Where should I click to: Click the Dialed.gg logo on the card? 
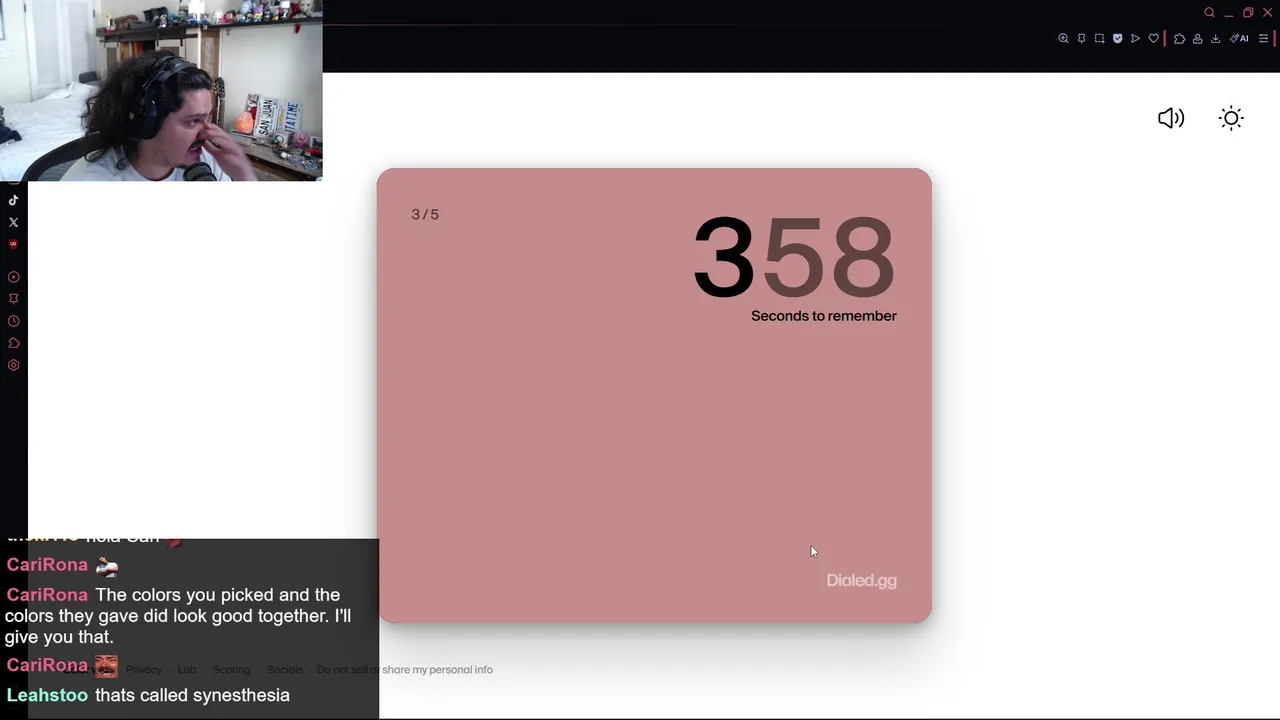pos(861,580)
